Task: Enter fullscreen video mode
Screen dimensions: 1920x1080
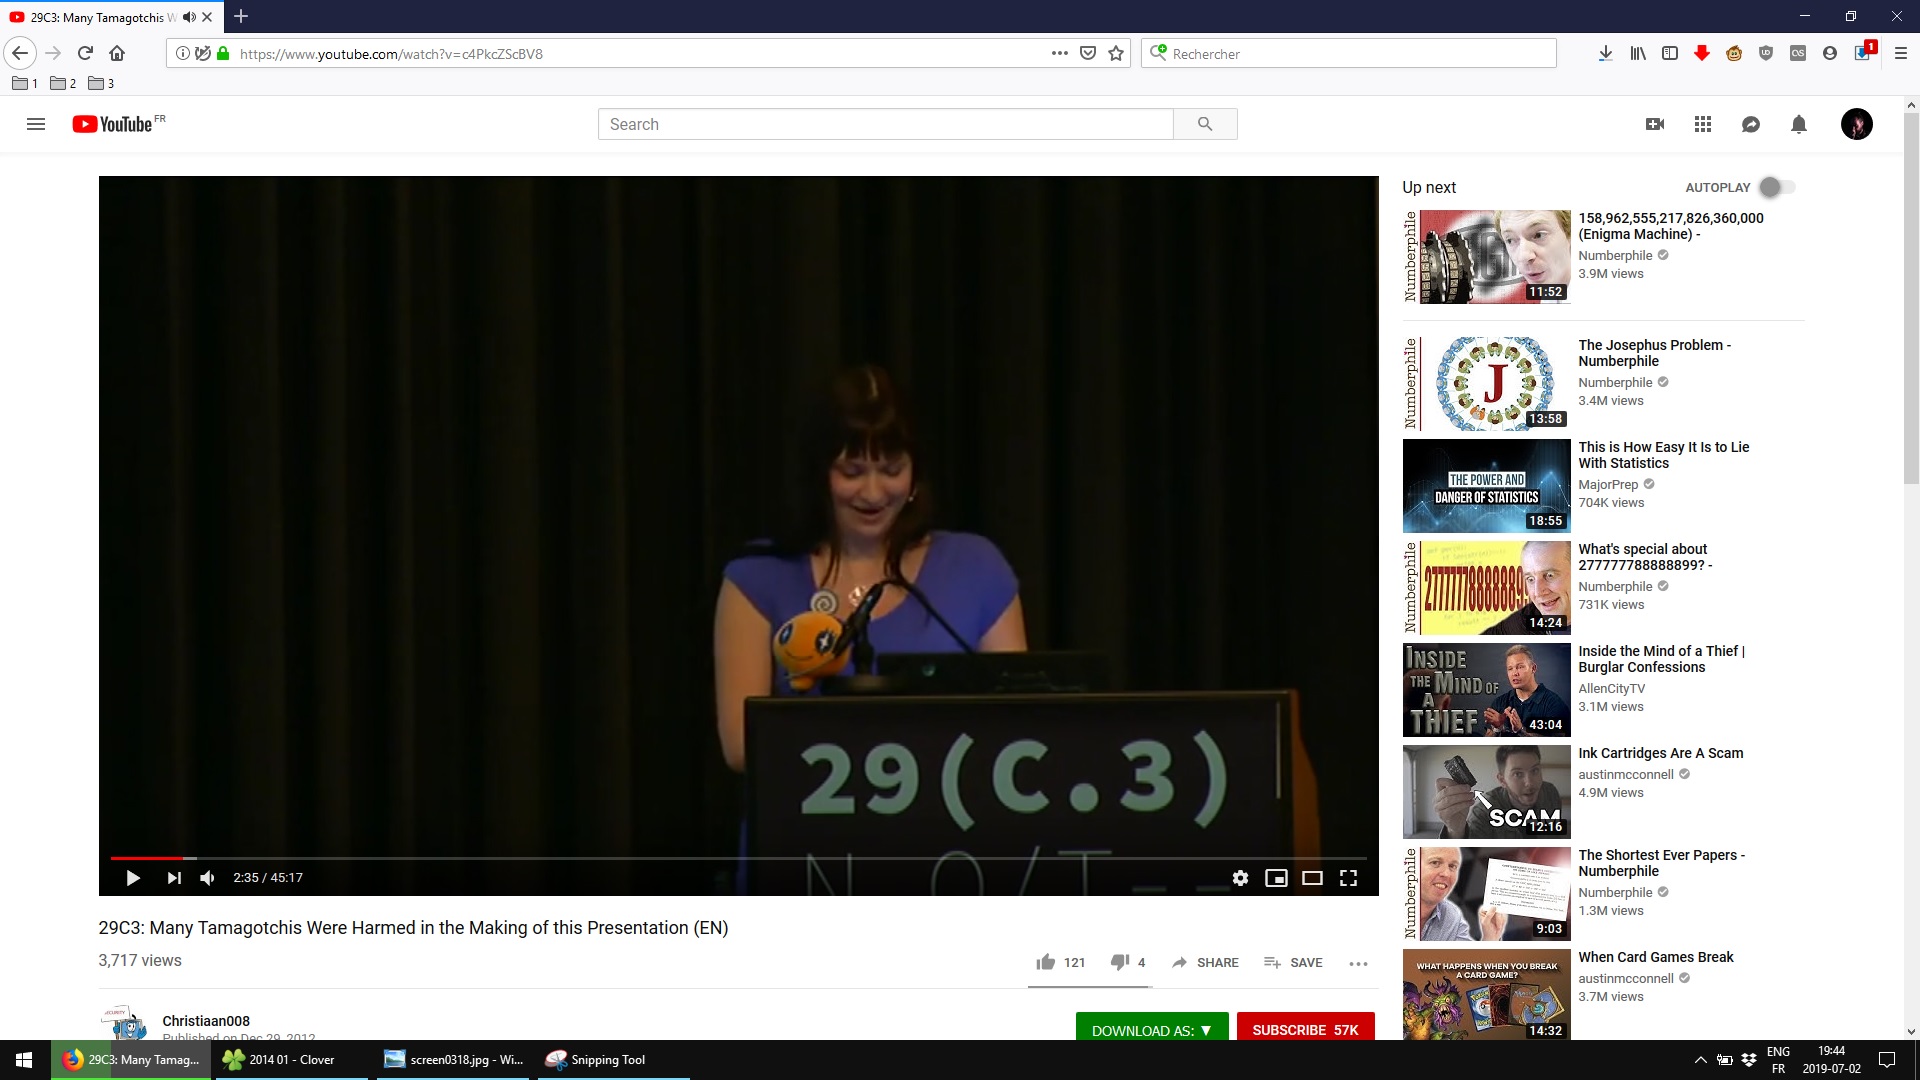Action: [1348, 878]
